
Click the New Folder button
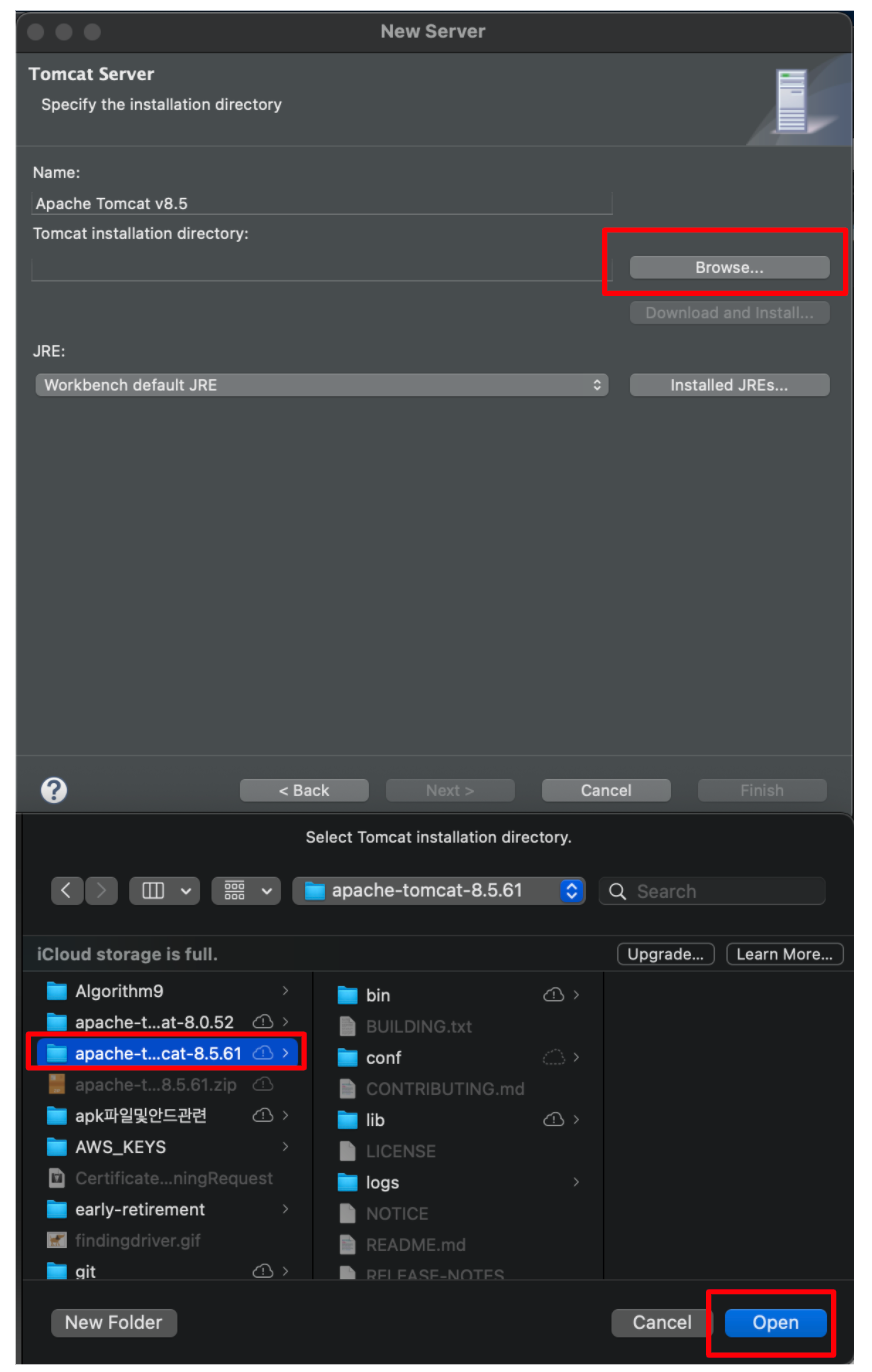[114, 1322]
